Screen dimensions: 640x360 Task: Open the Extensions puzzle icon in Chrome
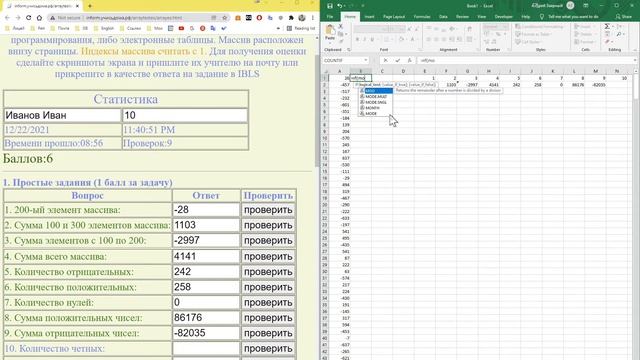click(291, 18)
